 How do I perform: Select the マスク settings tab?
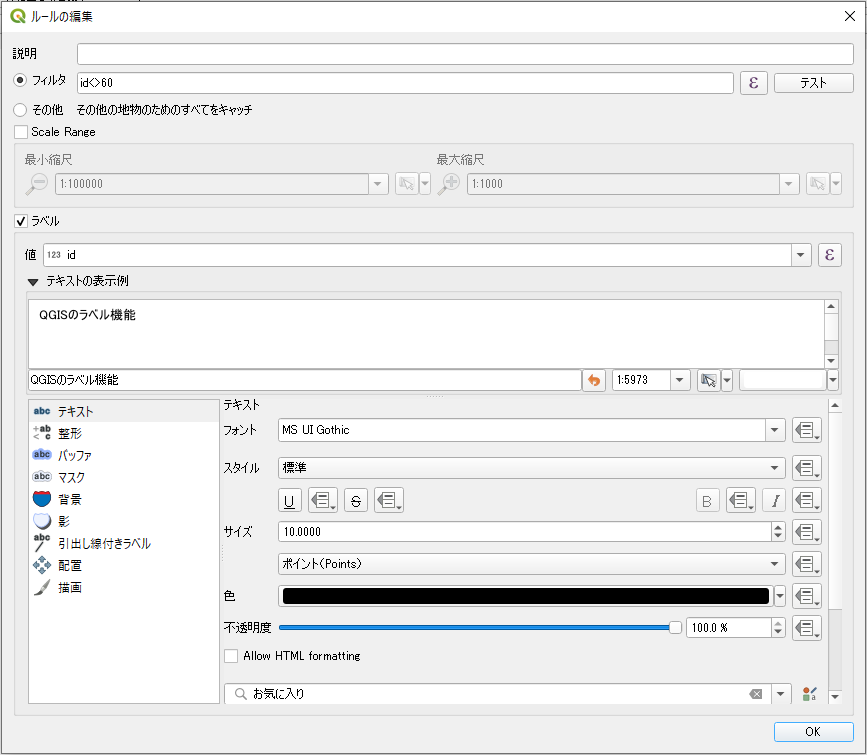click(124, 477)
